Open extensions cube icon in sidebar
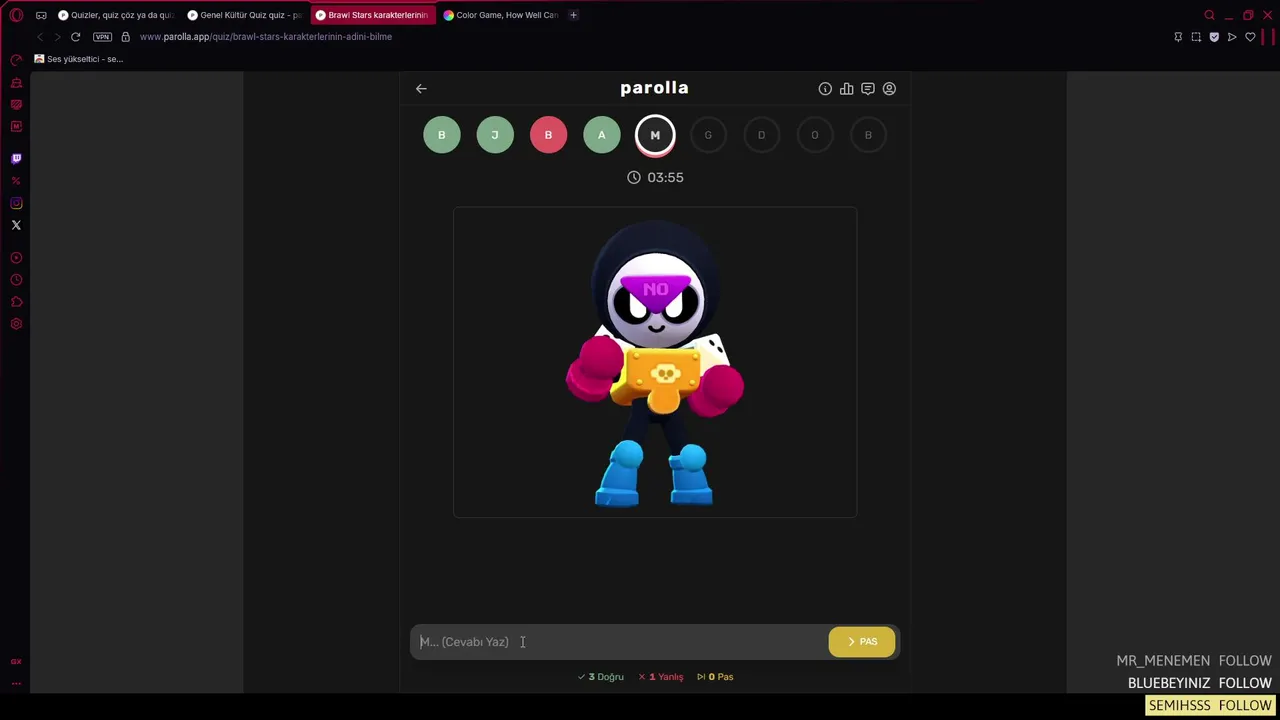This screenshot has height=720, width=1280. point(16,302)
